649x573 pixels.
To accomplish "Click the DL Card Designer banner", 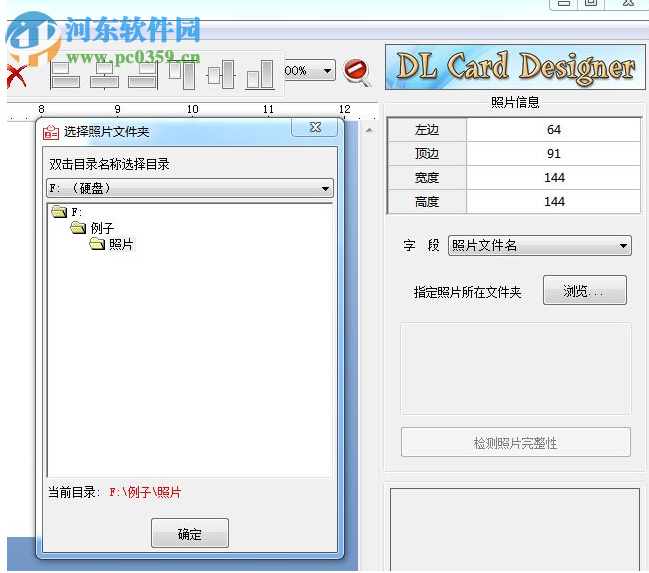I will tap(515, 67).
